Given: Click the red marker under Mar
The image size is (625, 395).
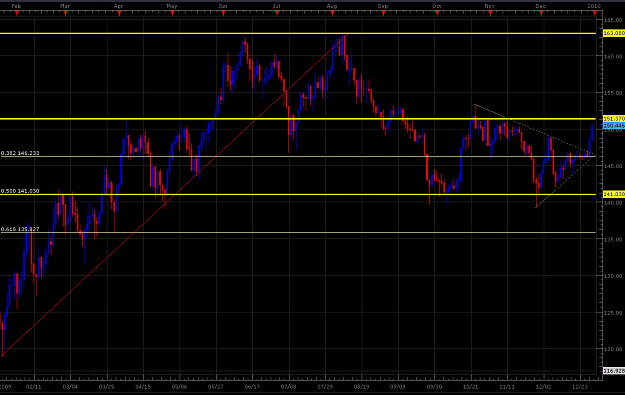Looking at the screenshot, I should click(65, 14).
